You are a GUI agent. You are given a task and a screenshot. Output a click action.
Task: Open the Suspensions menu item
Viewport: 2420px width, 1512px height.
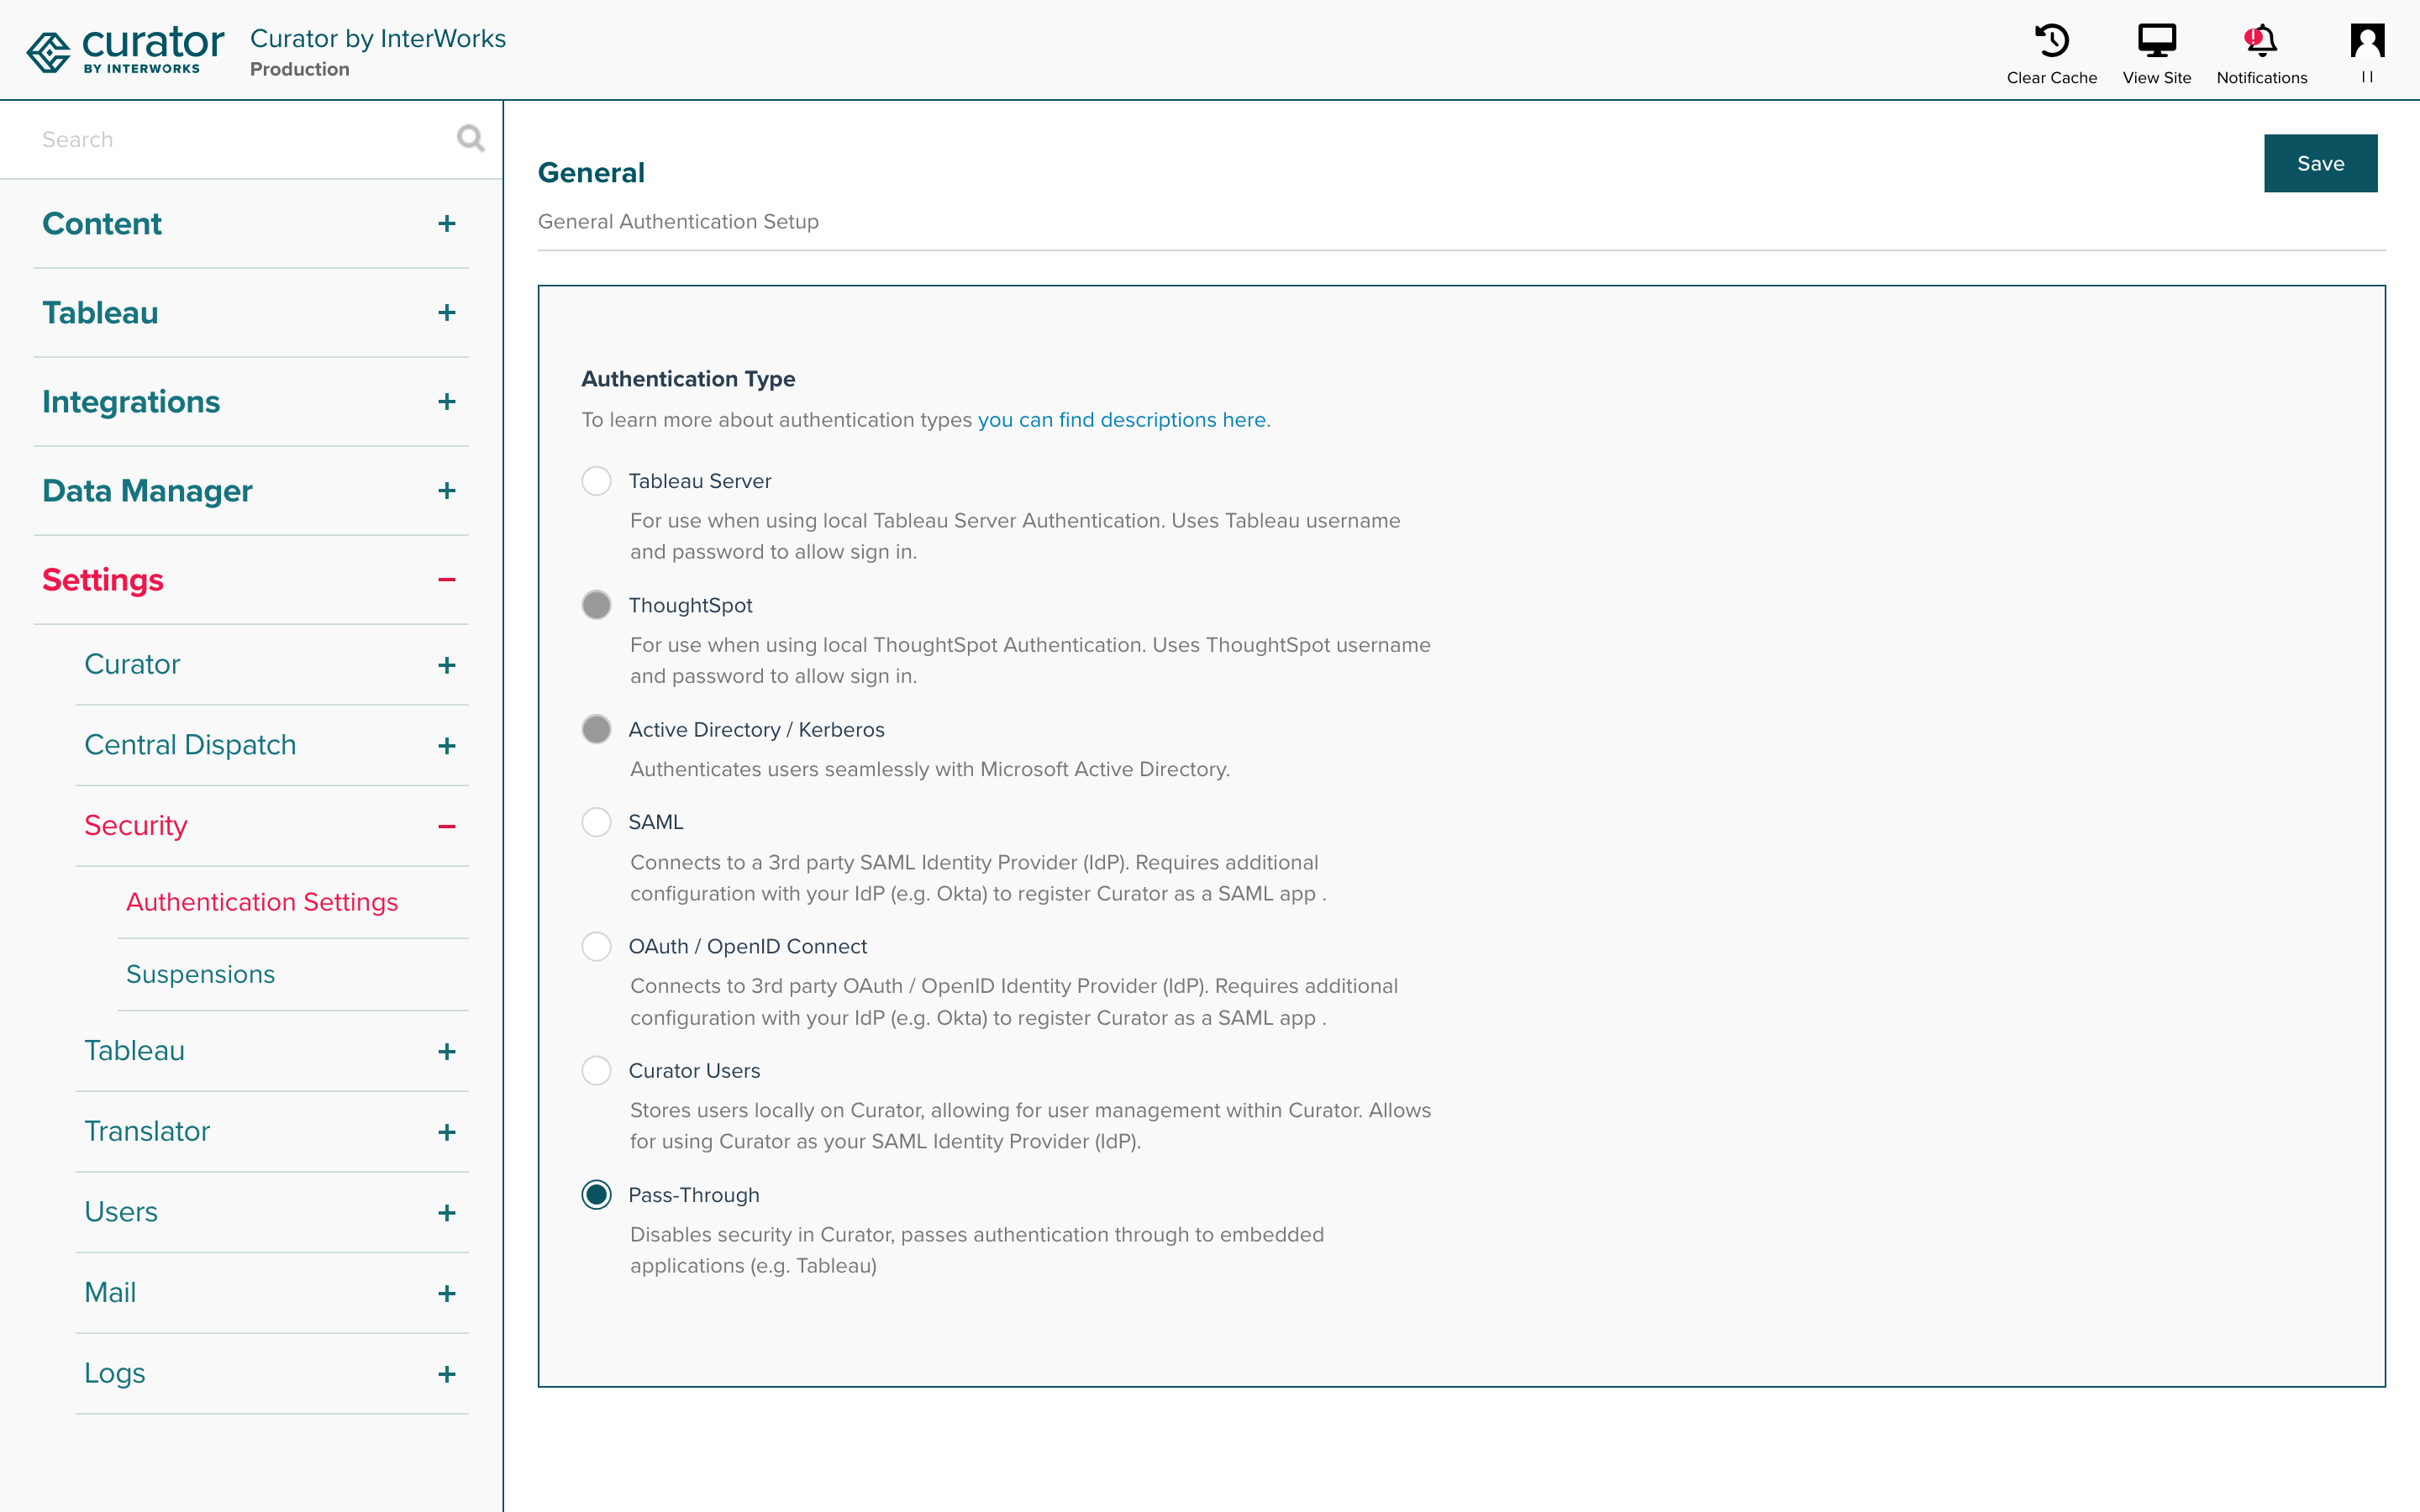[200, 974]
